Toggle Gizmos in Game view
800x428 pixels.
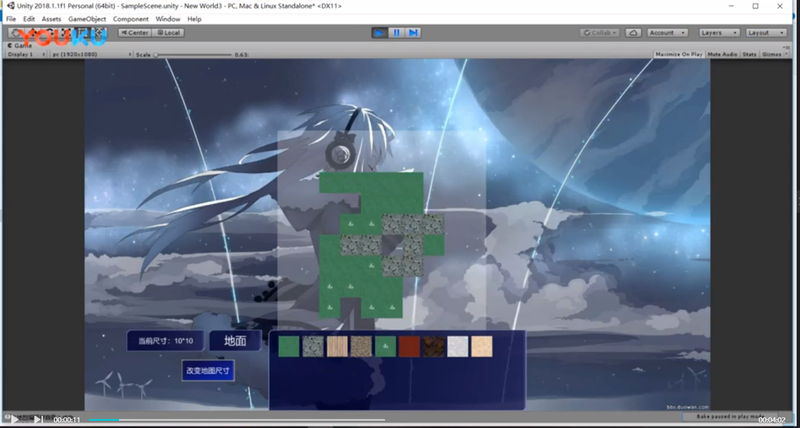(771, 54)
